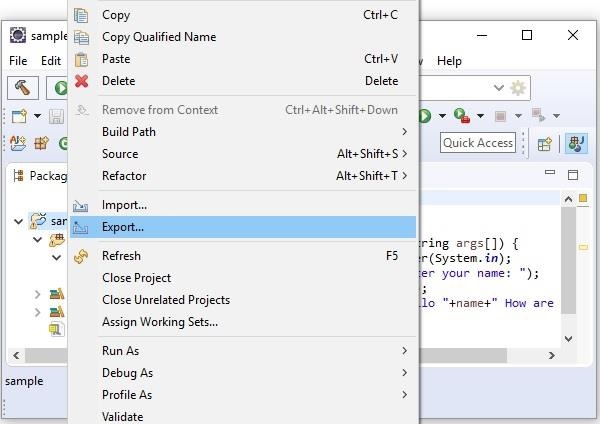This screenshot has width=600, height=424.
Task: Select Refresh in the context menu
Action: 121,256
